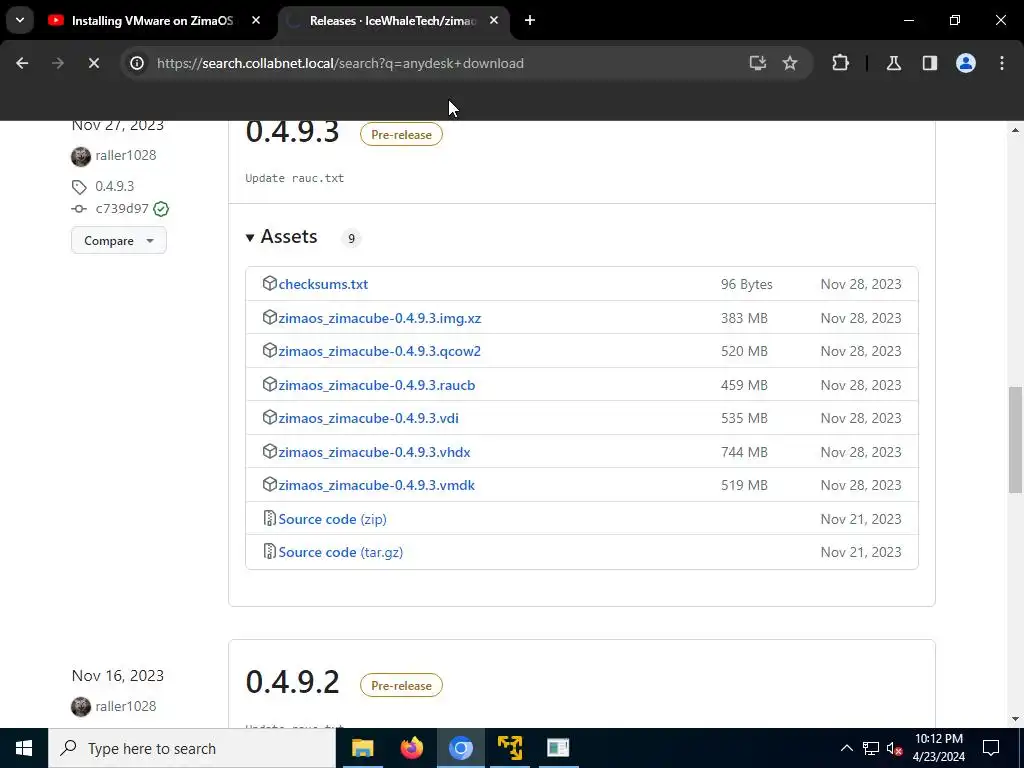Image resolution: width=1024 pixels, height=768 pixels.
Task: Go back with the browser back arrow
Action: 22,63
